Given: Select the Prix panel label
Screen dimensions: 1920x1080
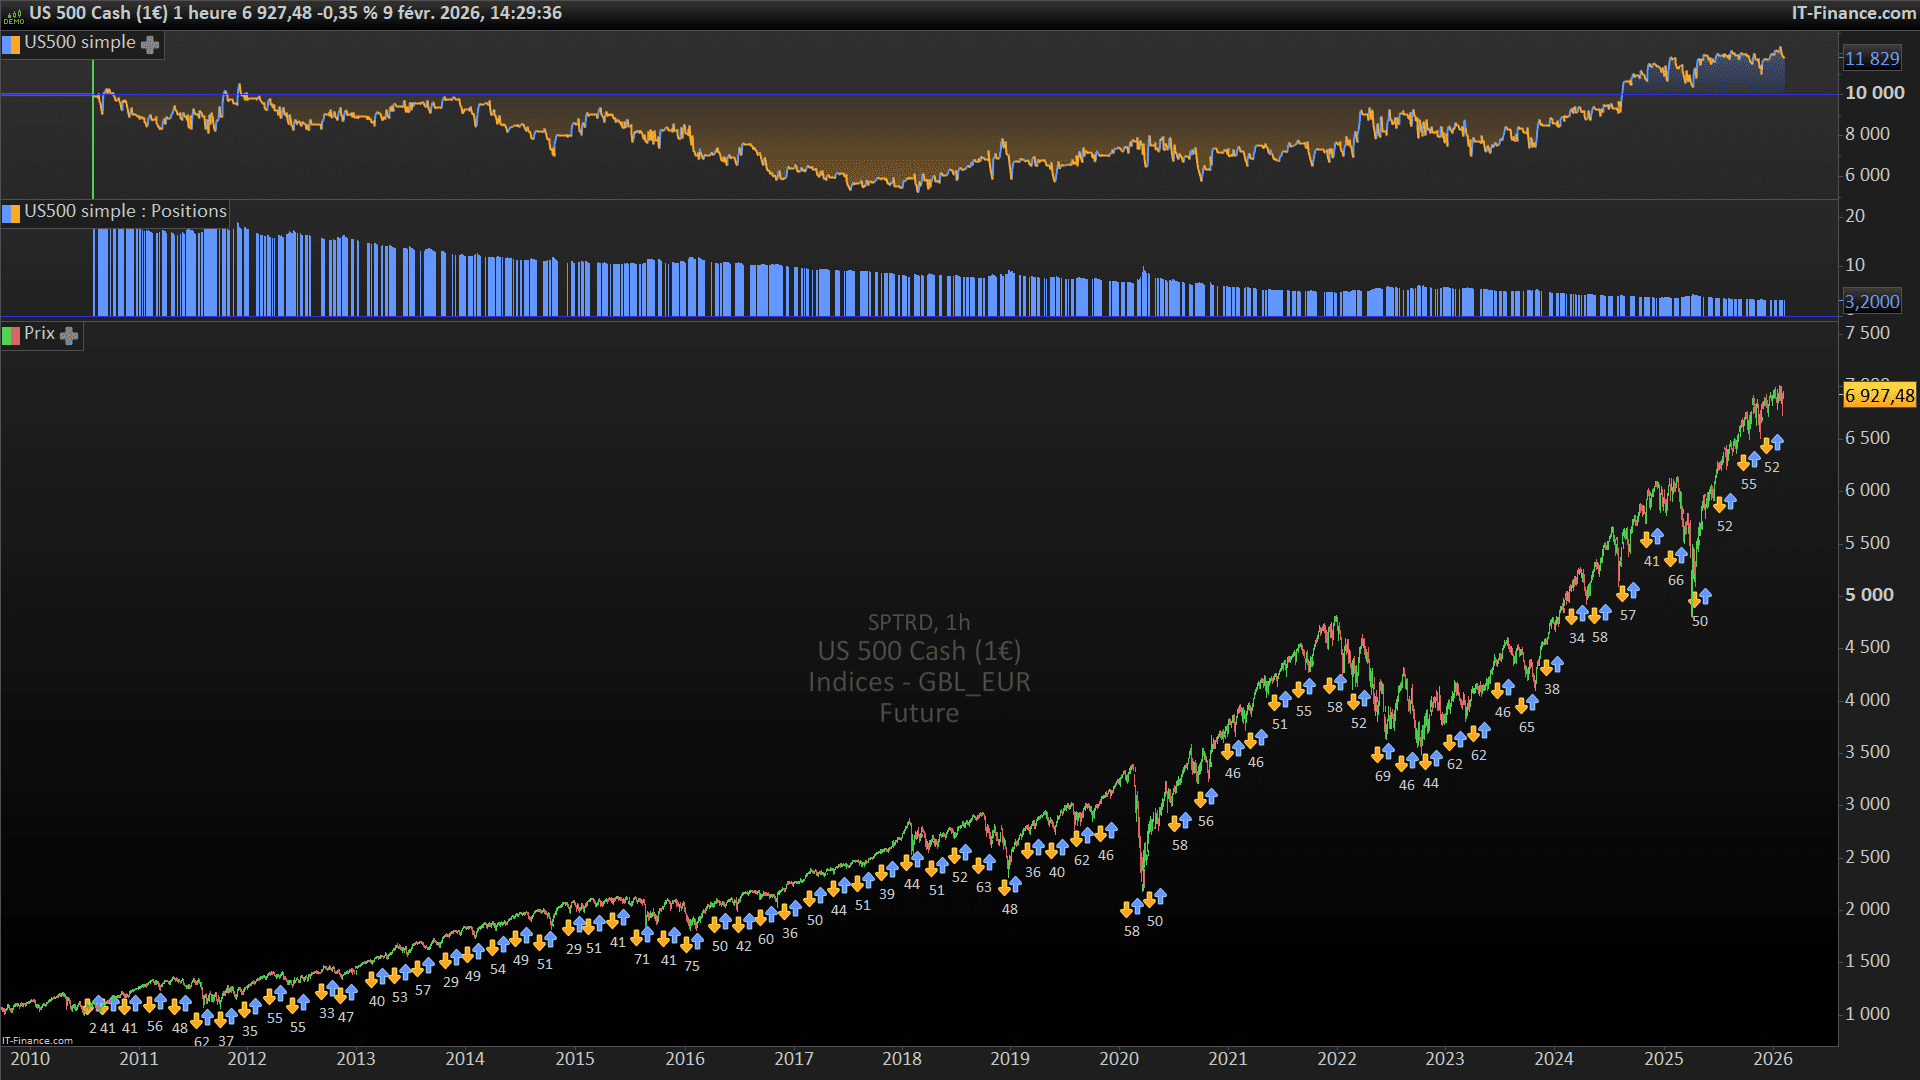Looking at the screenshot, I should pos(39,334).
